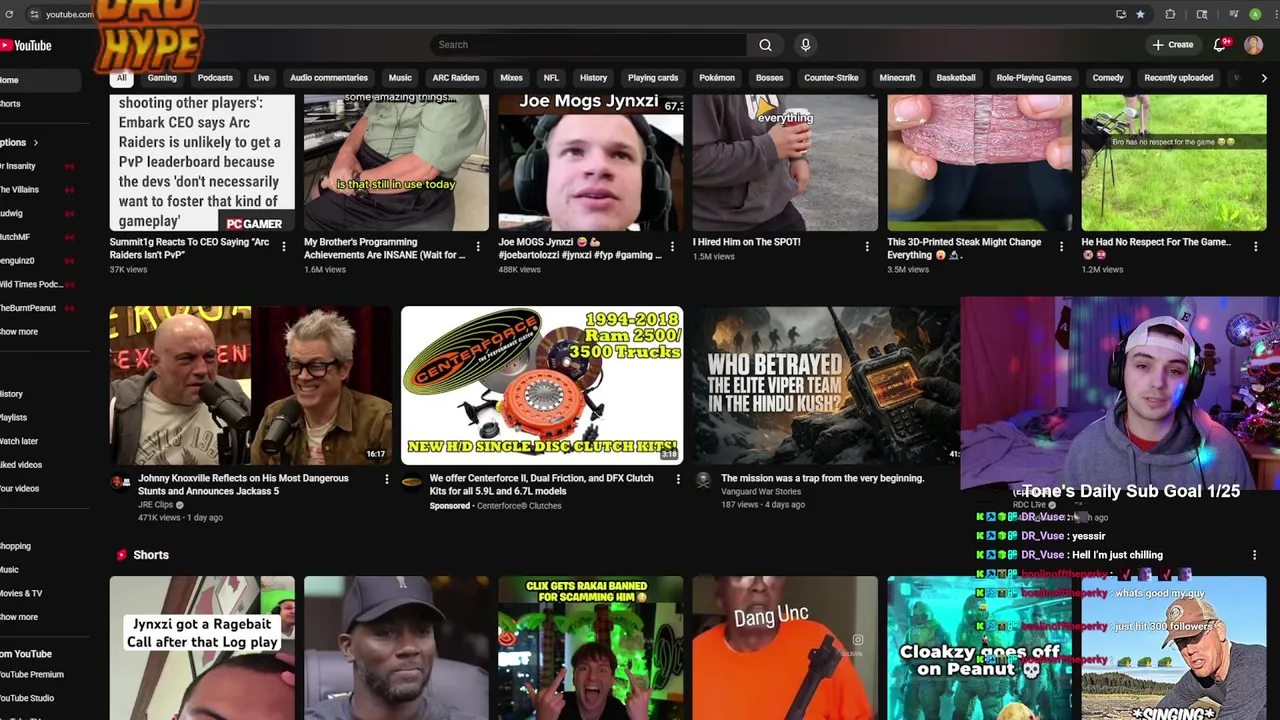
Task: Click the Shorts section red icon
Action: (121, 555)
